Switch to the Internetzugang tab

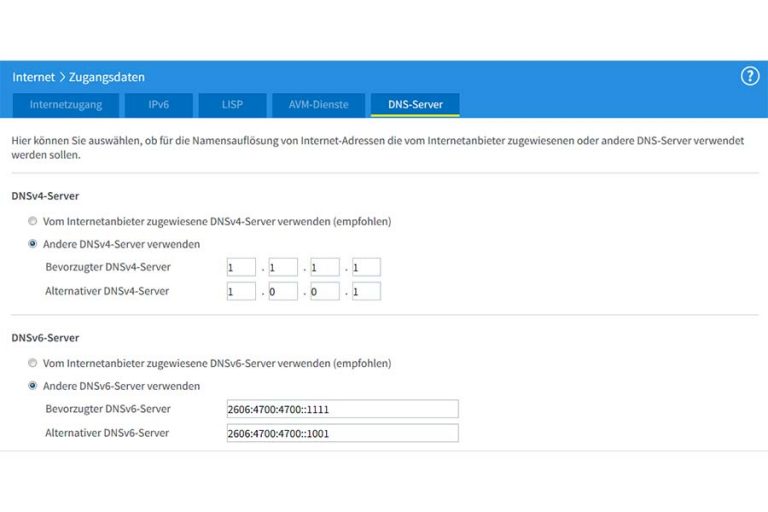64,104
